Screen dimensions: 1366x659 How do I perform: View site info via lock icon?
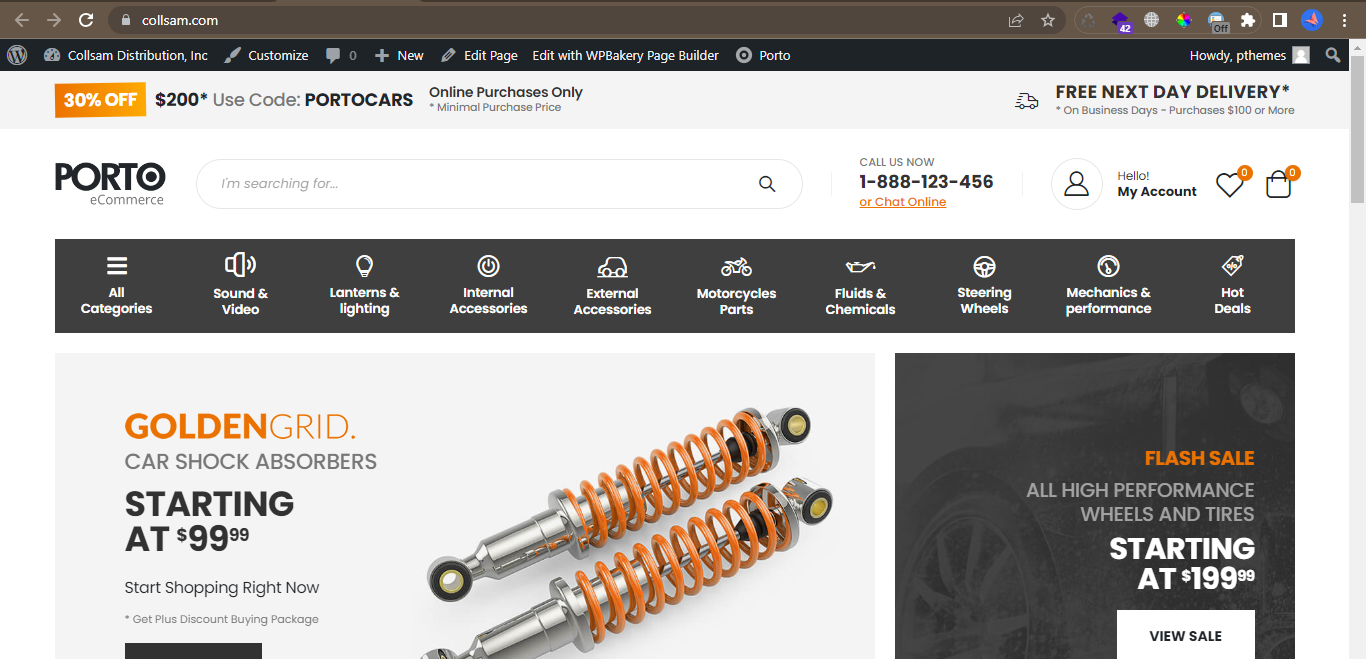[125, 20]
